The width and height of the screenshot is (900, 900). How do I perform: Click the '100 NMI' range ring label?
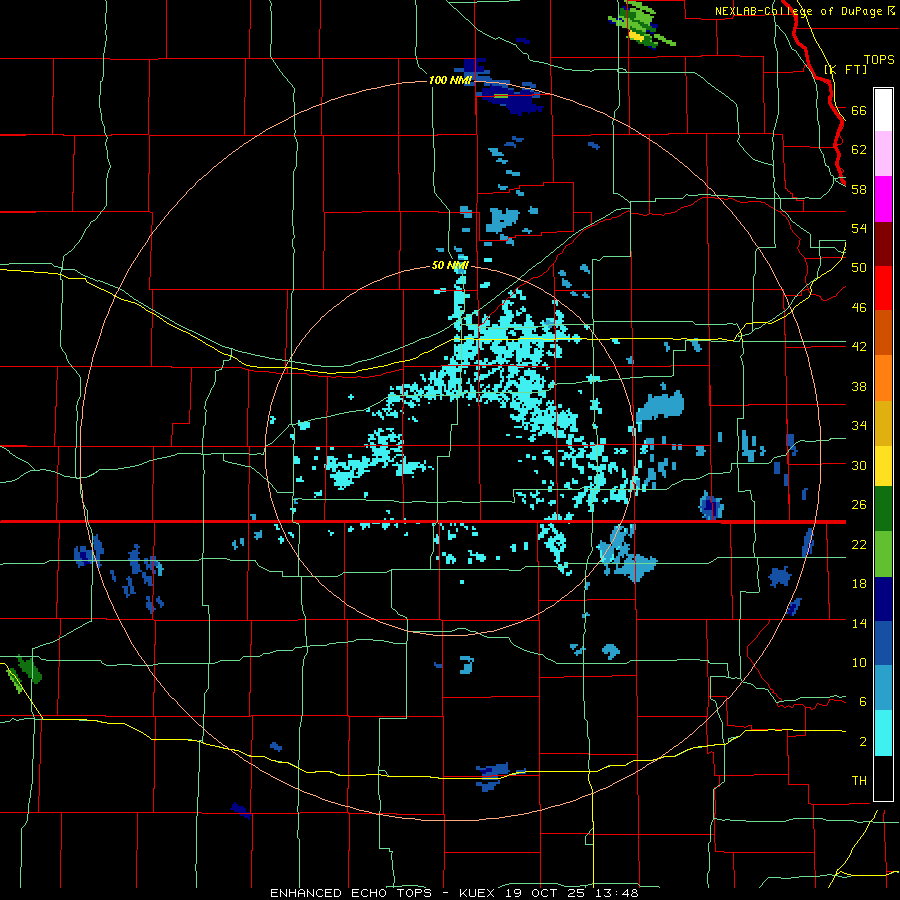tap(450, 80)
